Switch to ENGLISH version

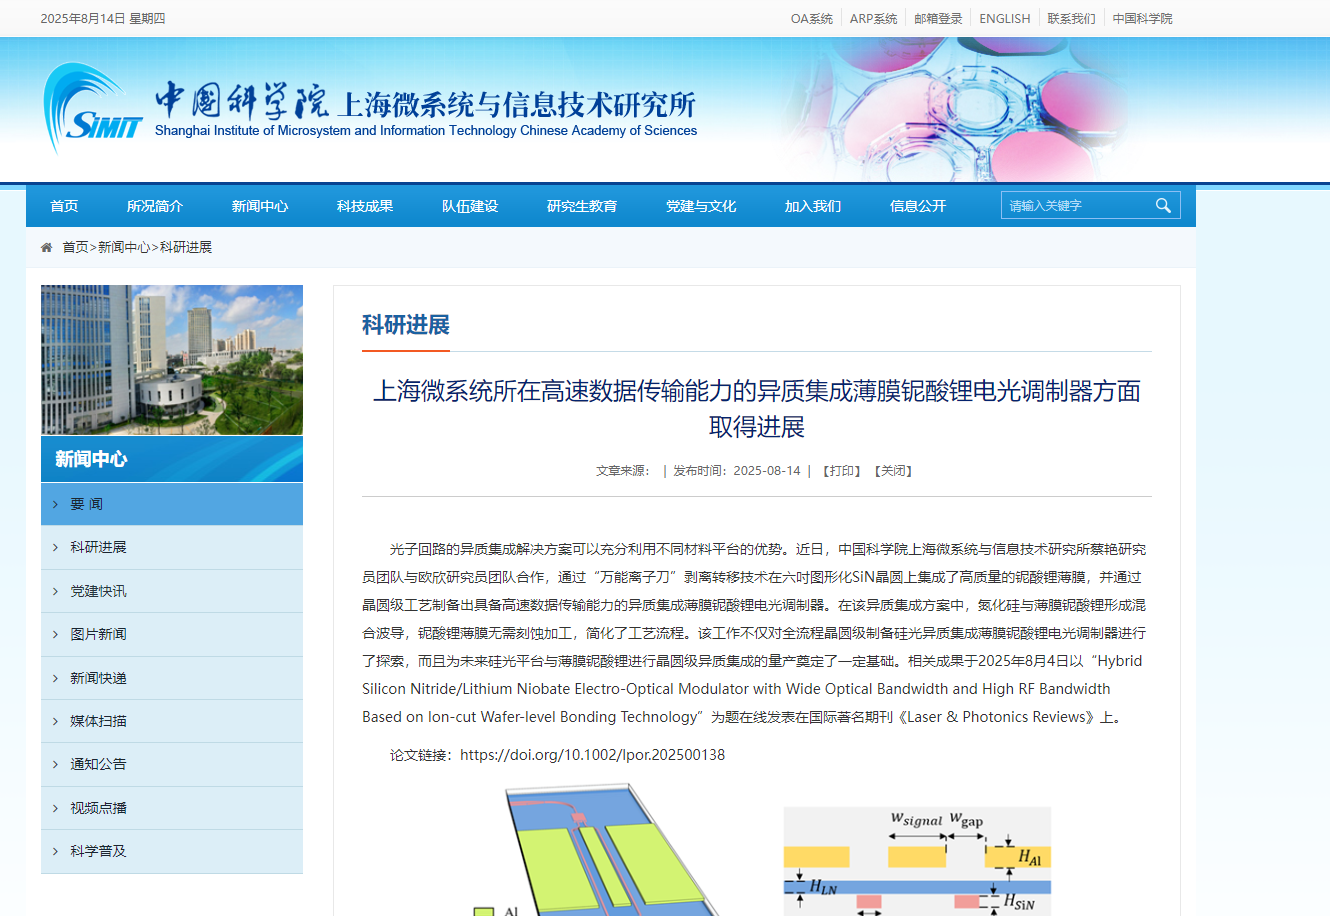tap(1005, 18)
